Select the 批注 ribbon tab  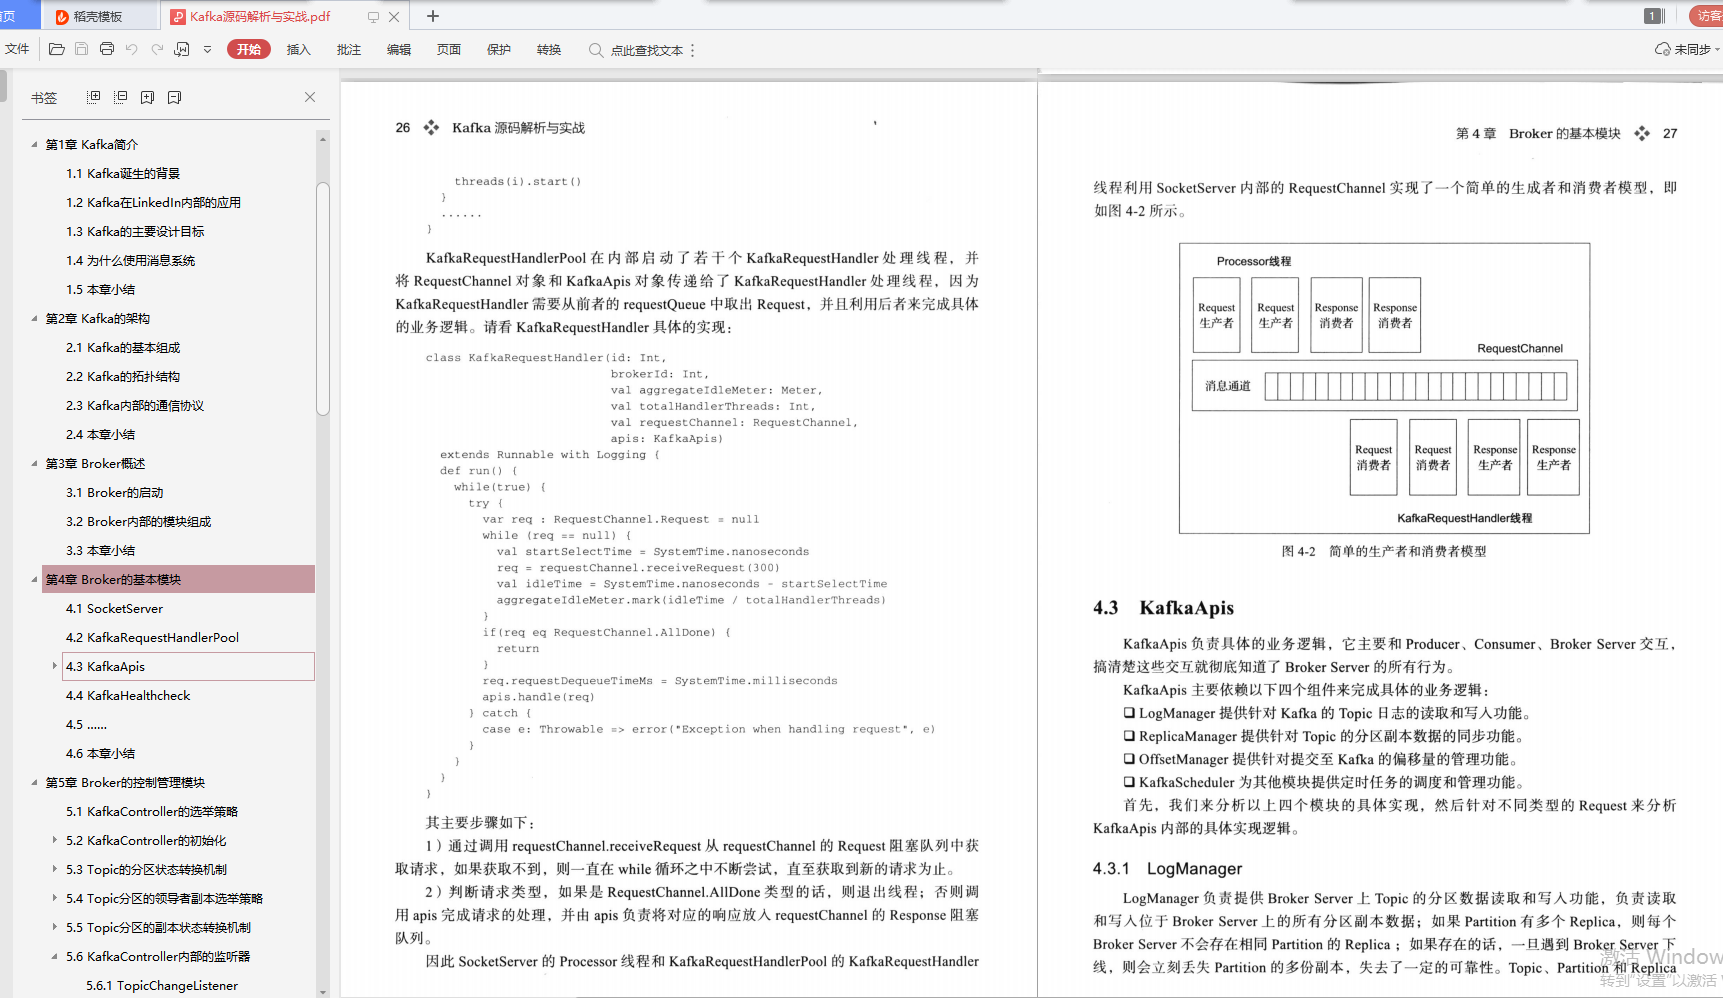click(349, 50)
